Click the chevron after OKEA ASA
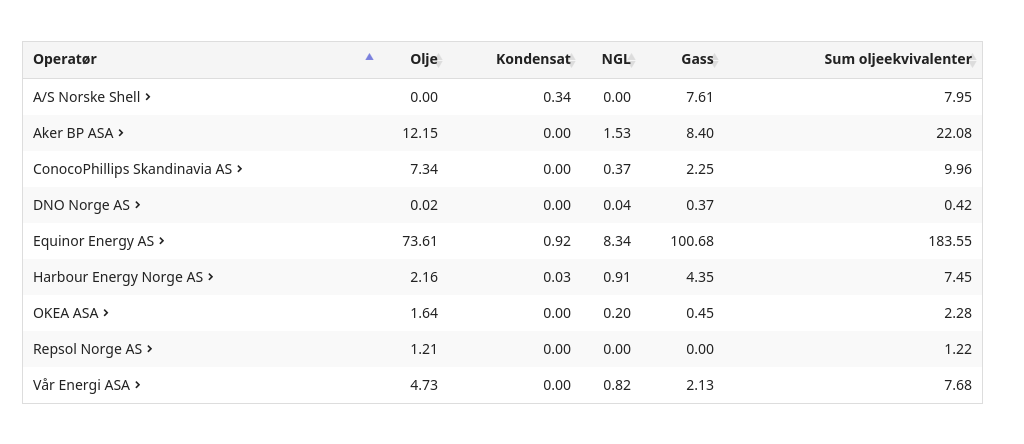 pos(106,313)
